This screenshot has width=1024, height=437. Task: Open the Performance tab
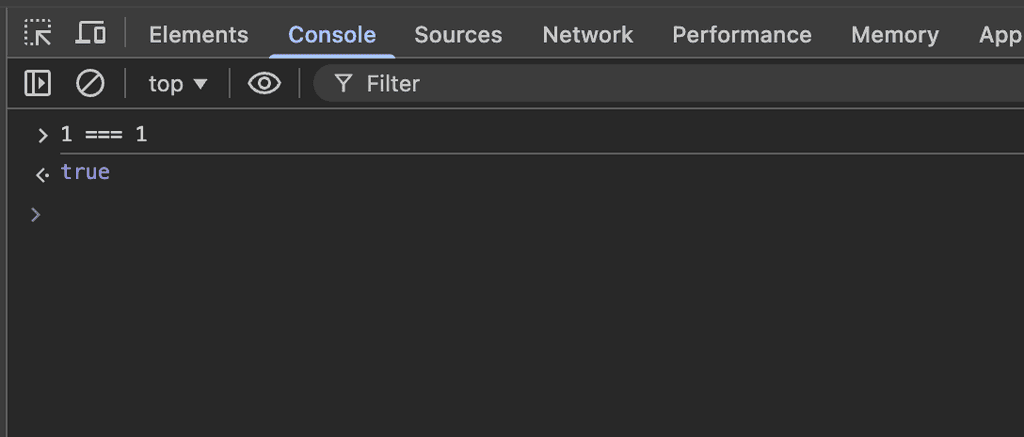click(x=742, y=35)
